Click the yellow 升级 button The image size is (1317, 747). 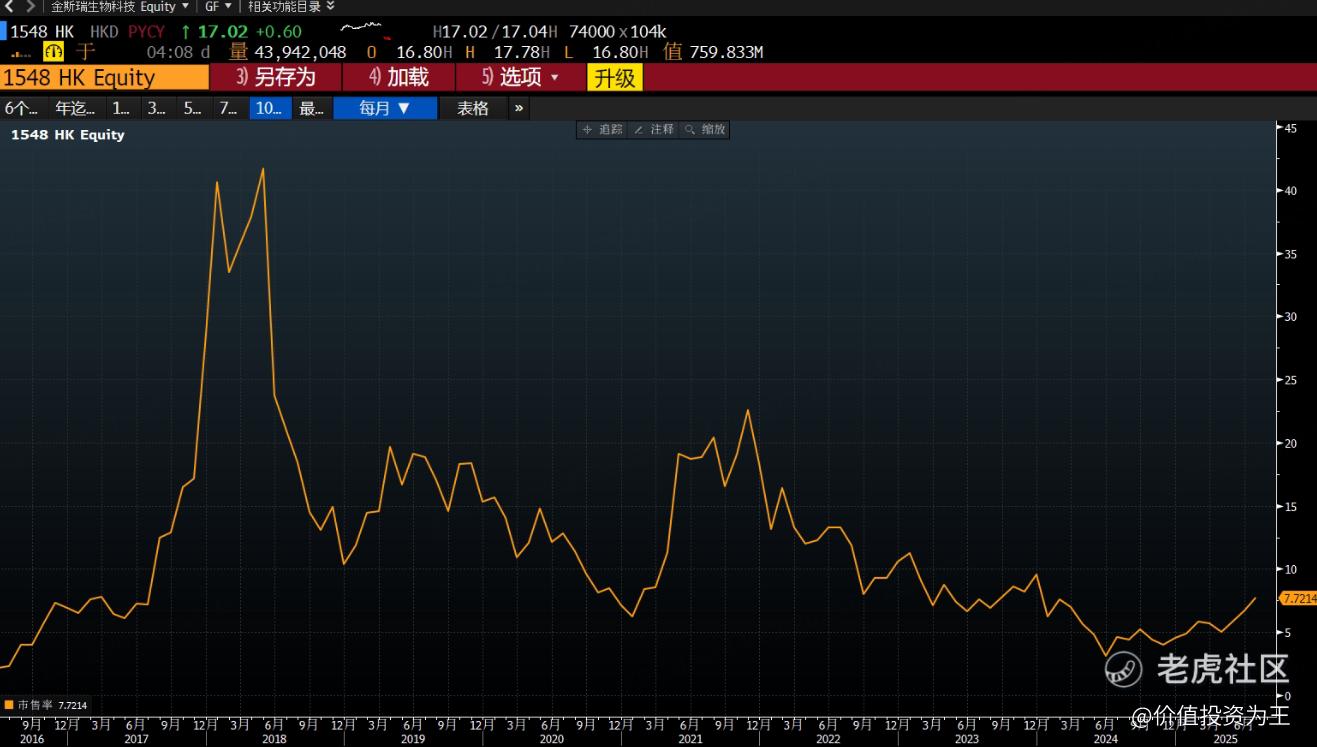(615, 77)
